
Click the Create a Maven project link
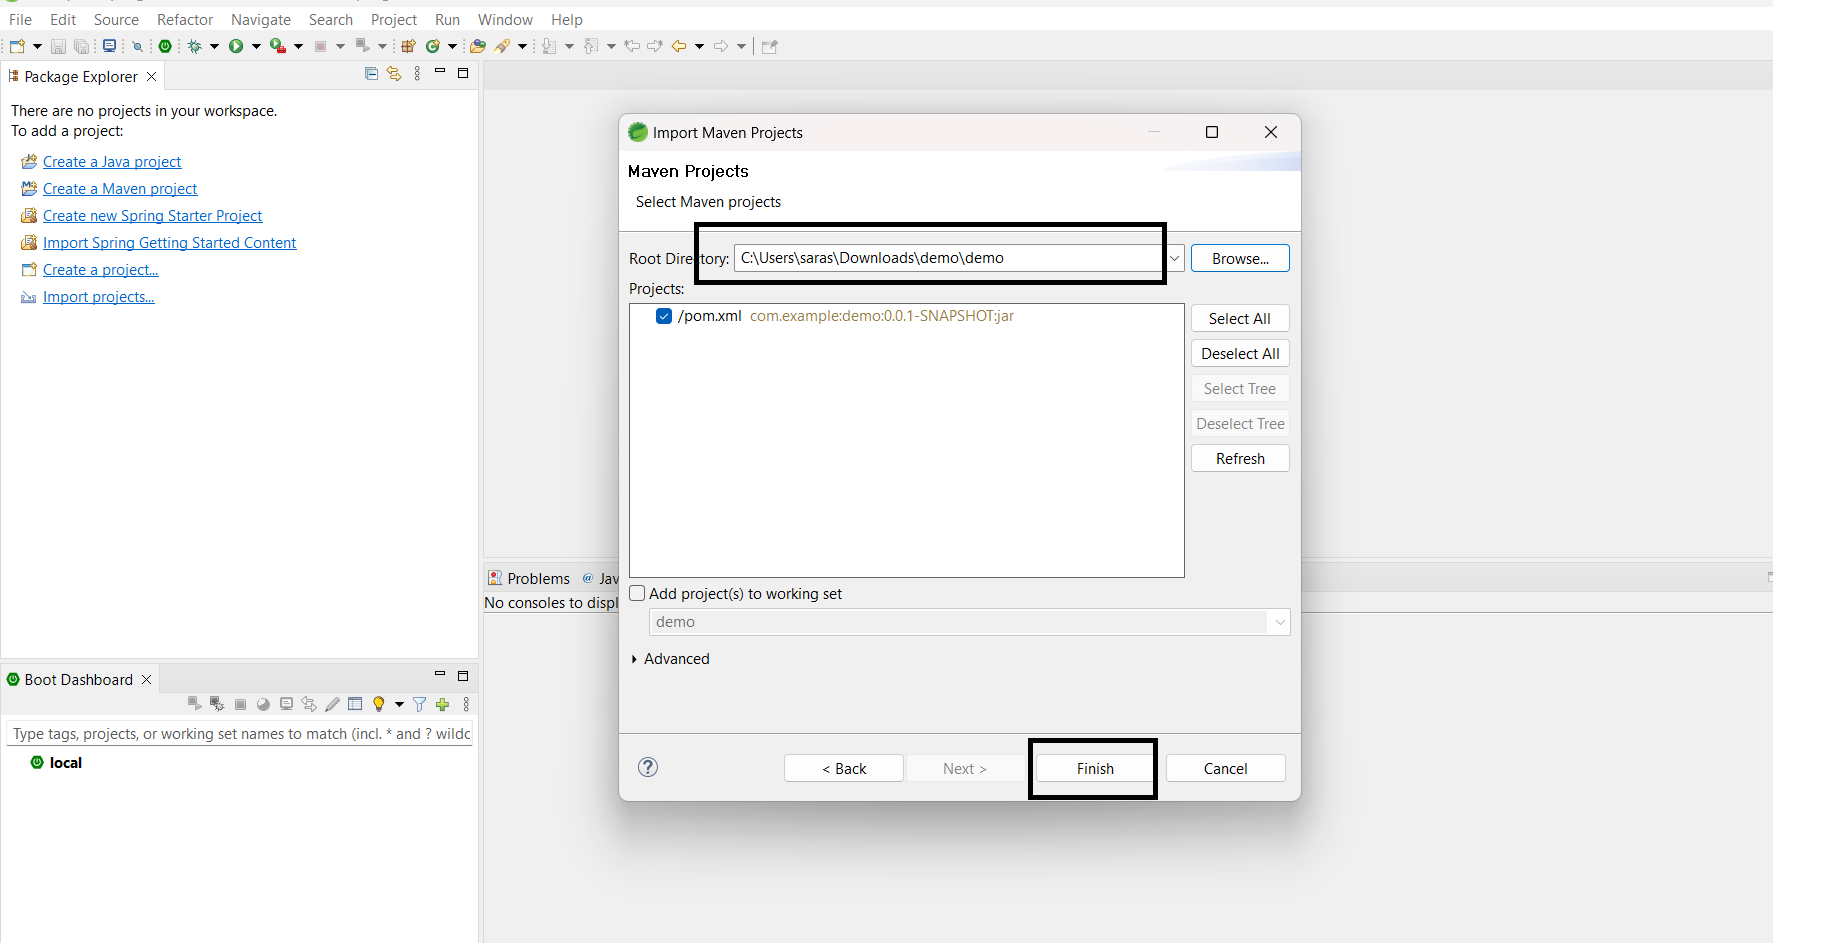(x=120, y=189)
